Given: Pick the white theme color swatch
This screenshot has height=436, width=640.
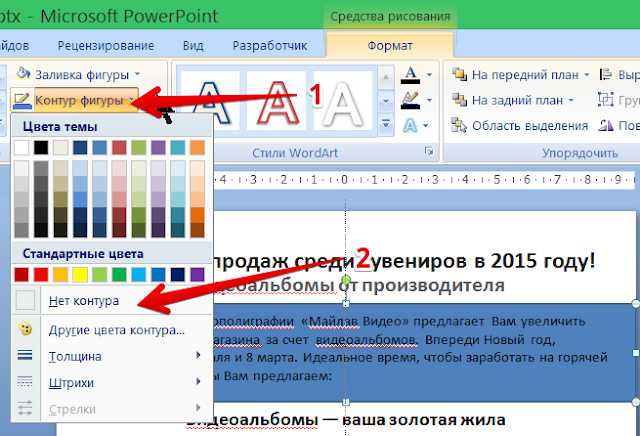Looking at the screenshot, I should [x=22, y=147].
